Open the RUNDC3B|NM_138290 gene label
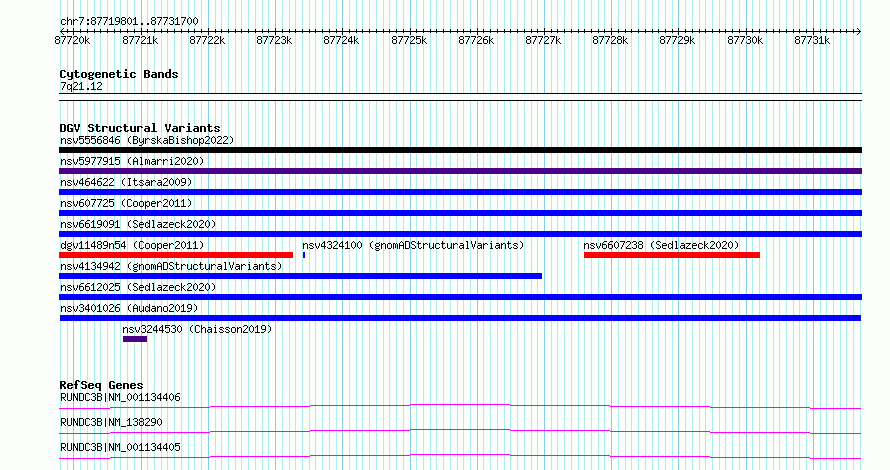 click(x=111, y=422)
